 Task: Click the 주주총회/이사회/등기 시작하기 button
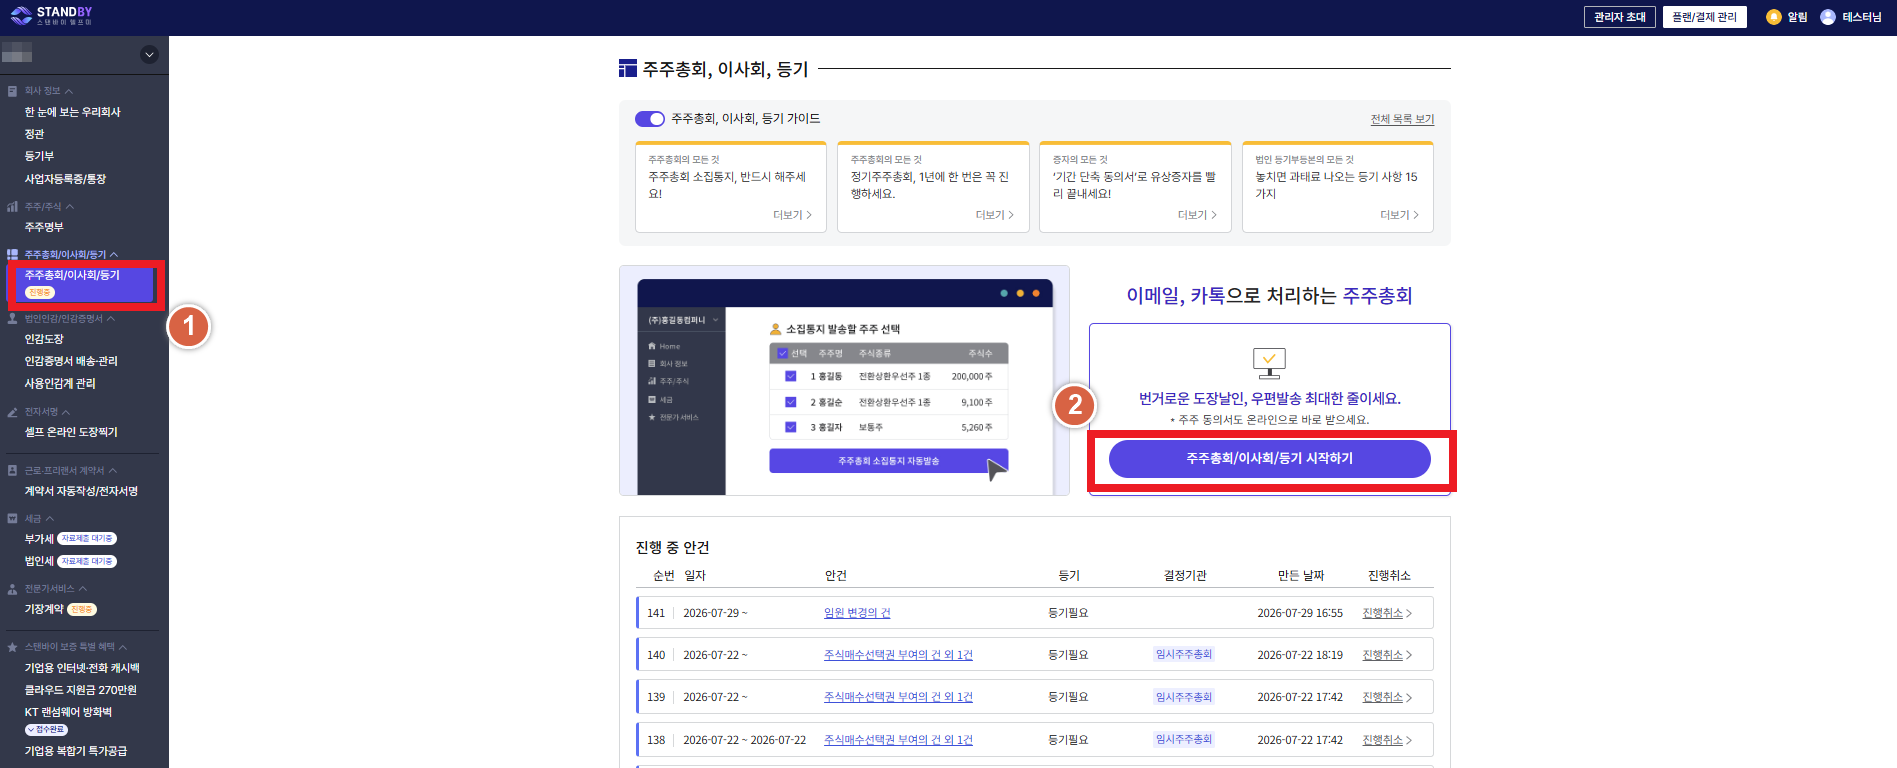1270,459
